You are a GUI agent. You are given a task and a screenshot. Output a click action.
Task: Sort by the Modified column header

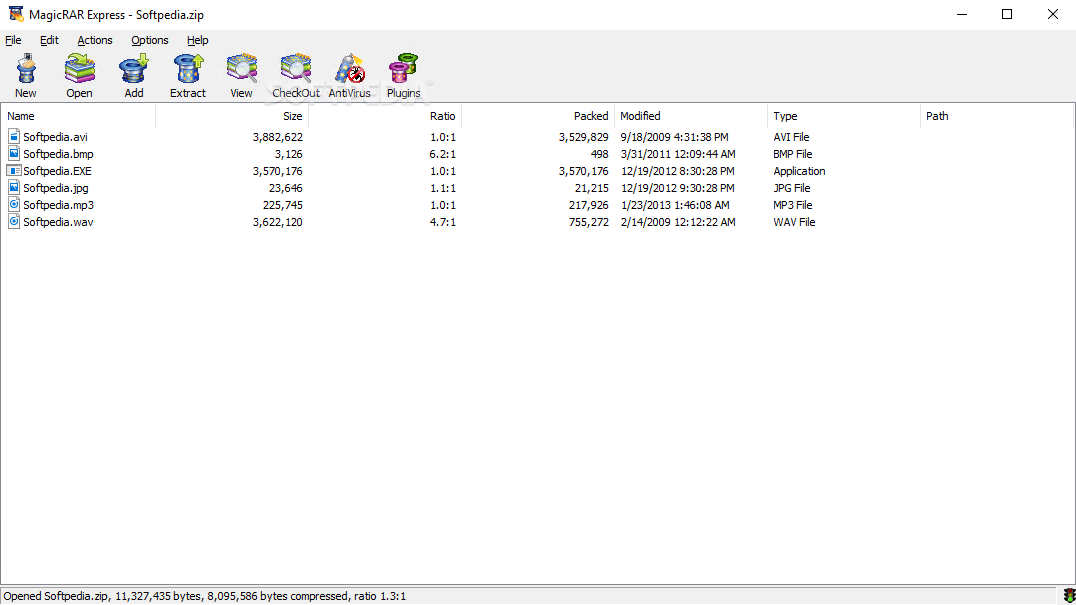pos(691,116)
